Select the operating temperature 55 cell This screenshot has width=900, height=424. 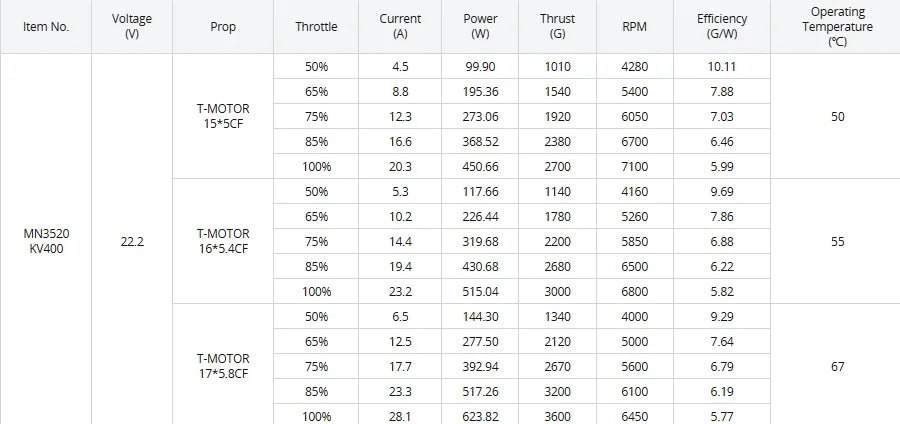[x=837, y=242]
